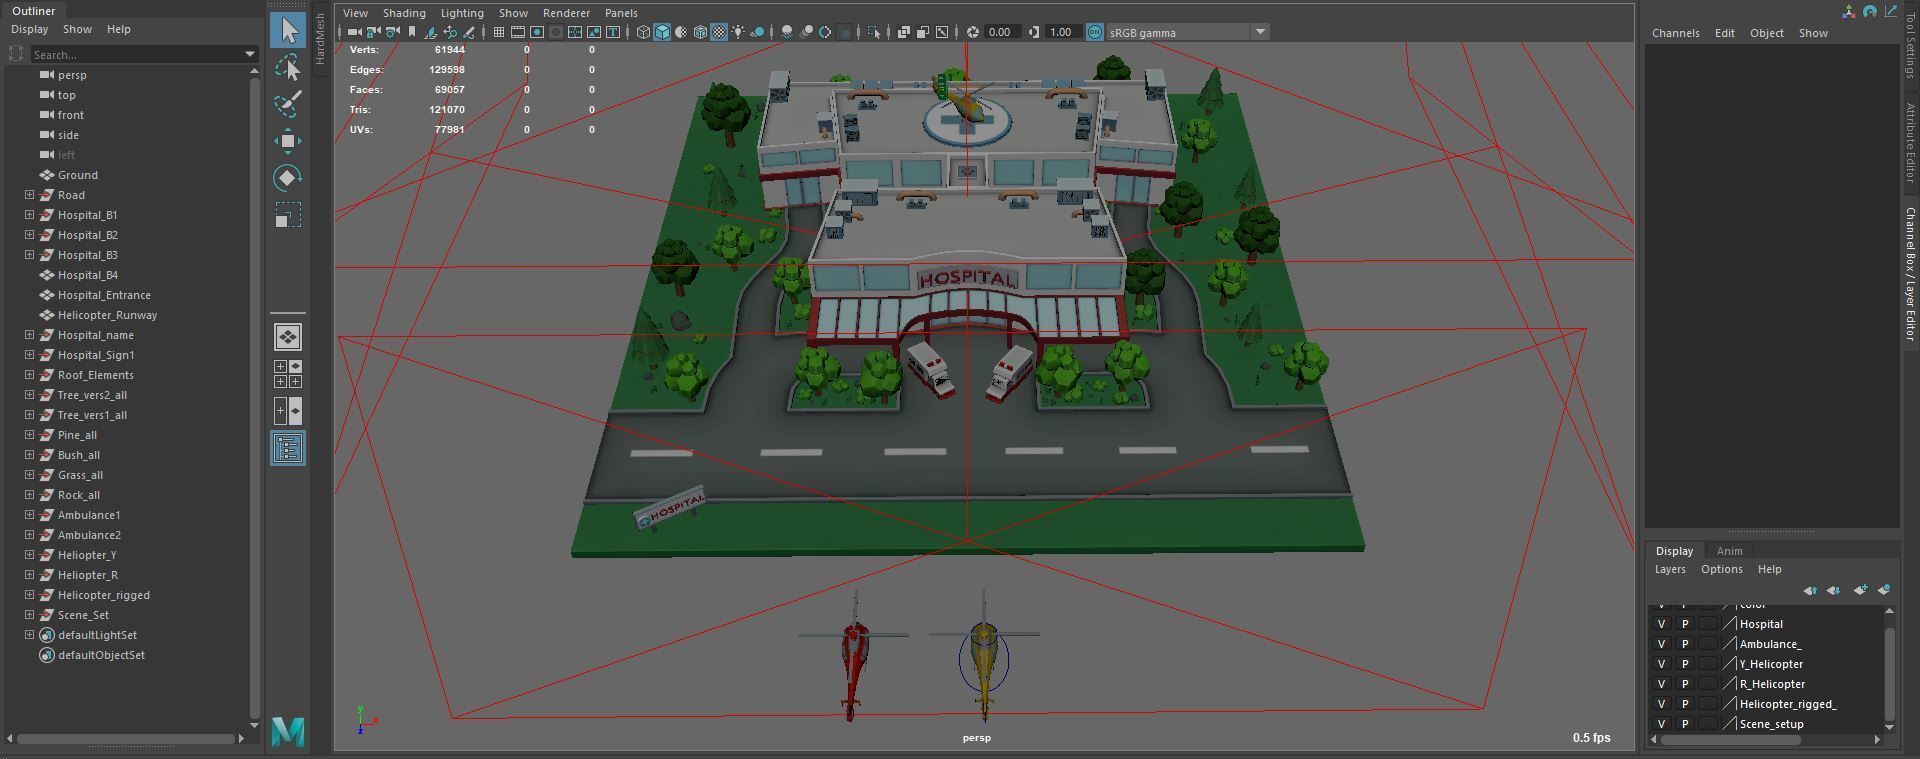This screenshot has width=1920, height=759.
Task: Toggle visibility V of Hospital layer
Action: (1662, 624)
